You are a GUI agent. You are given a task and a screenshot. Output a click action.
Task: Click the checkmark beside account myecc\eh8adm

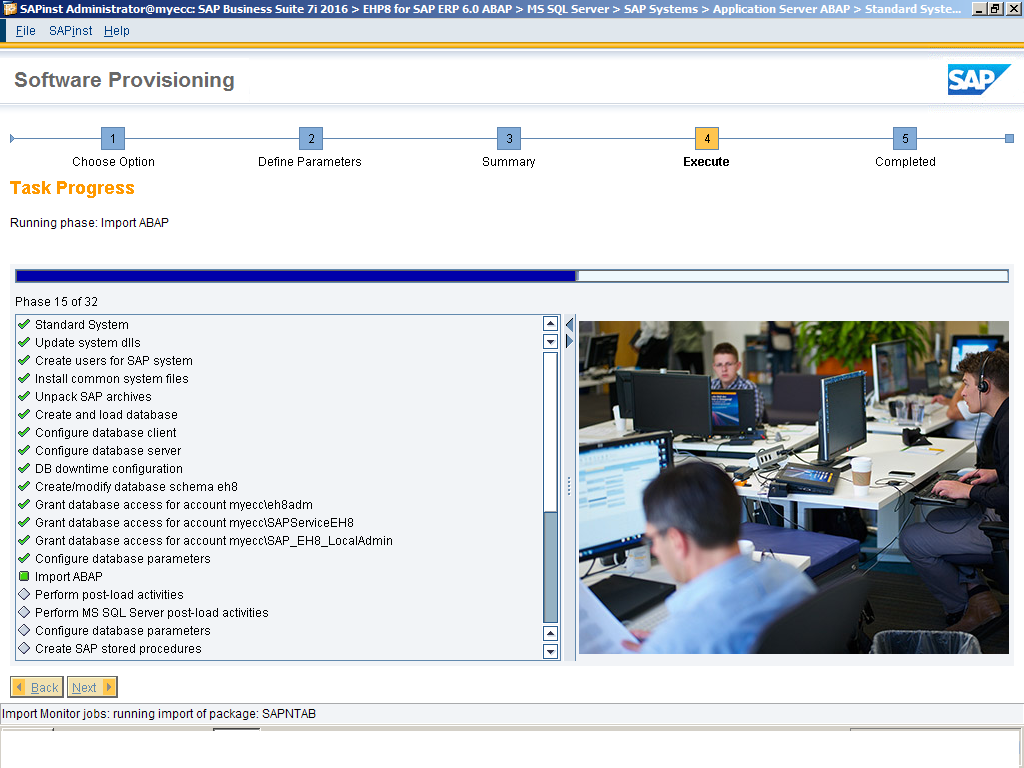(24, 504)
